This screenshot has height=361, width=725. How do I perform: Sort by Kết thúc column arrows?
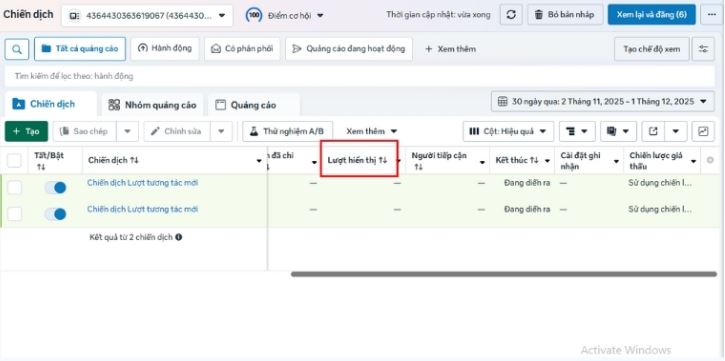535,160
